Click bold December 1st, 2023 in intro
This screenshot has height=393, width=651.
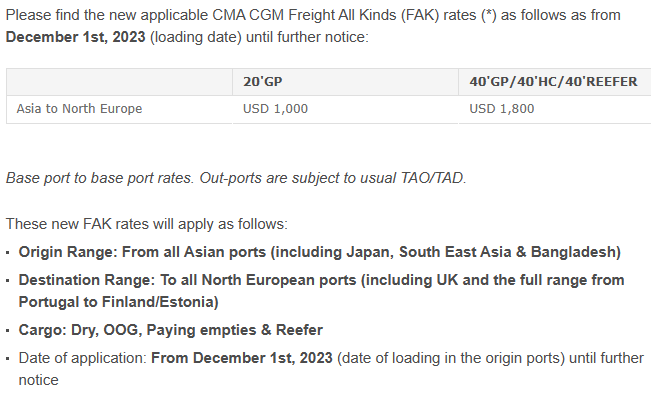(x=76, y=37)
